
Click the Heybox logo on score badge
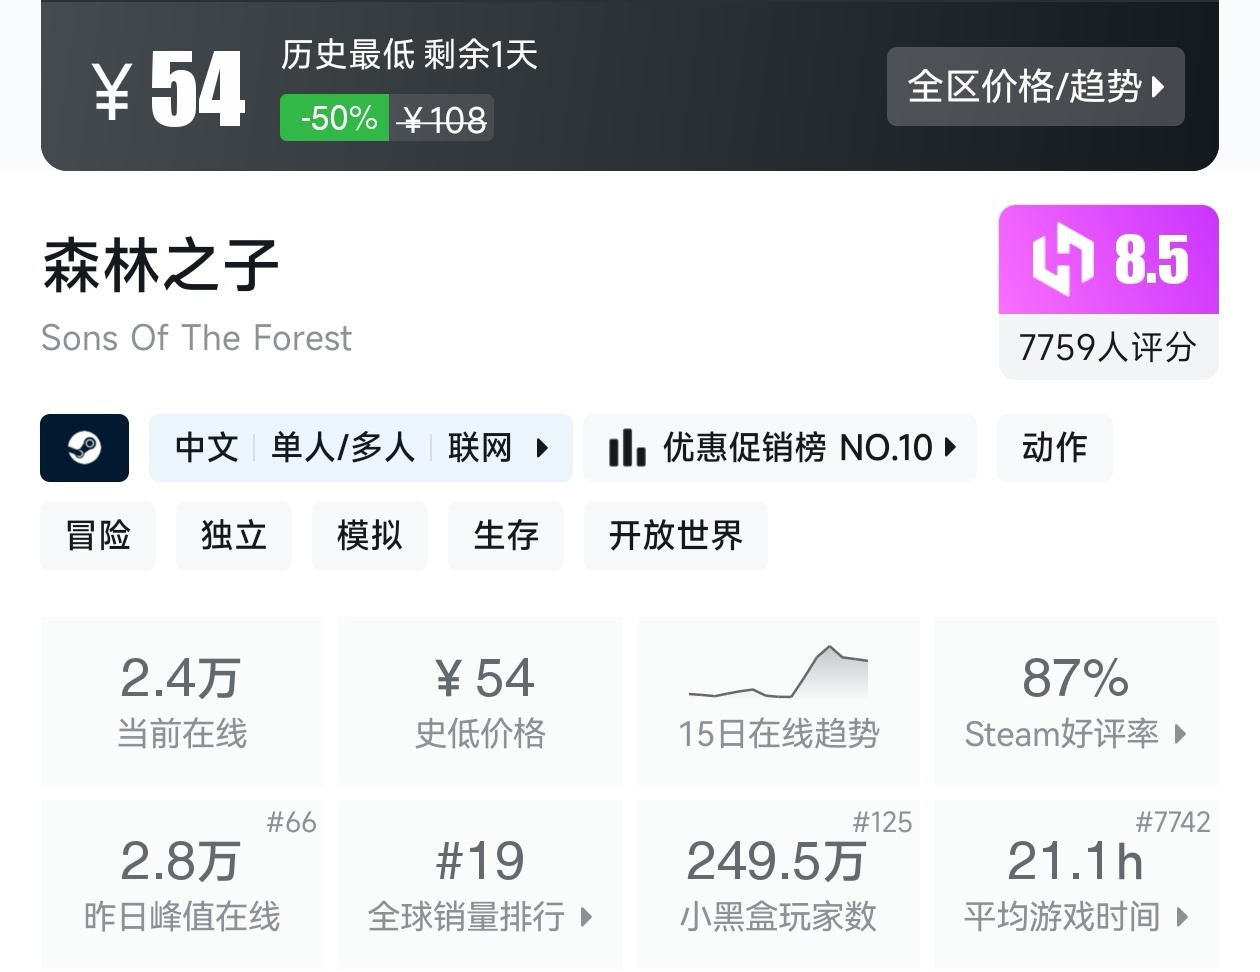pyautogui.click(x=1062, y=260)
